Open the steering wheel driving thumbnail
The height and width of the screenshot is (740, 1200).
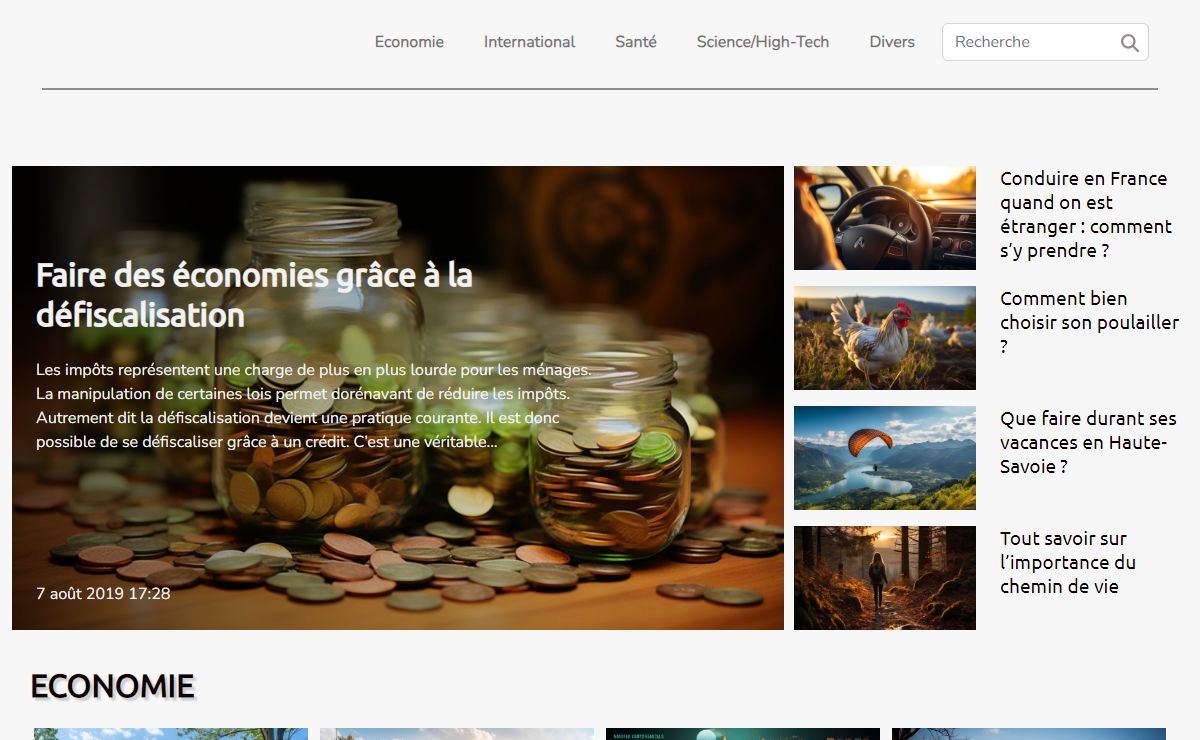(885, 218)
